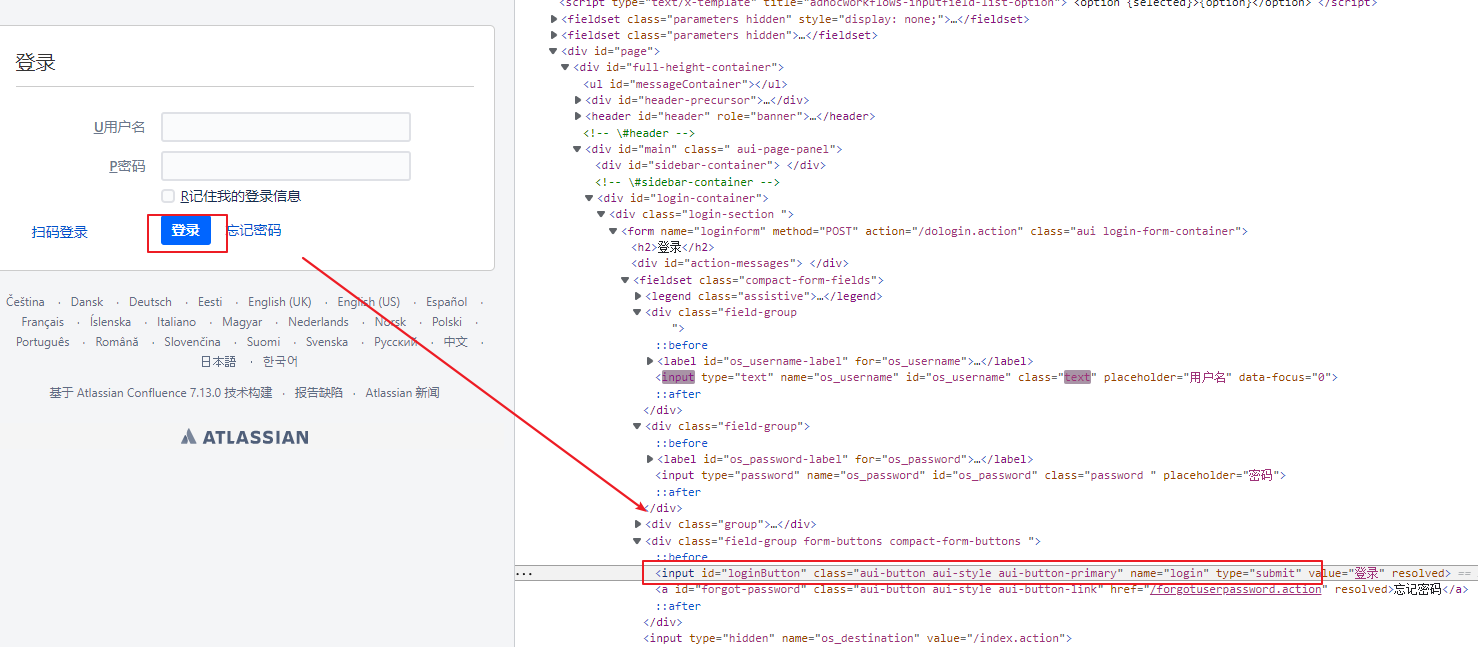Expand the header role="banner" node
The height and width of the screenshot is (647, 1478).
pos(578,116)
